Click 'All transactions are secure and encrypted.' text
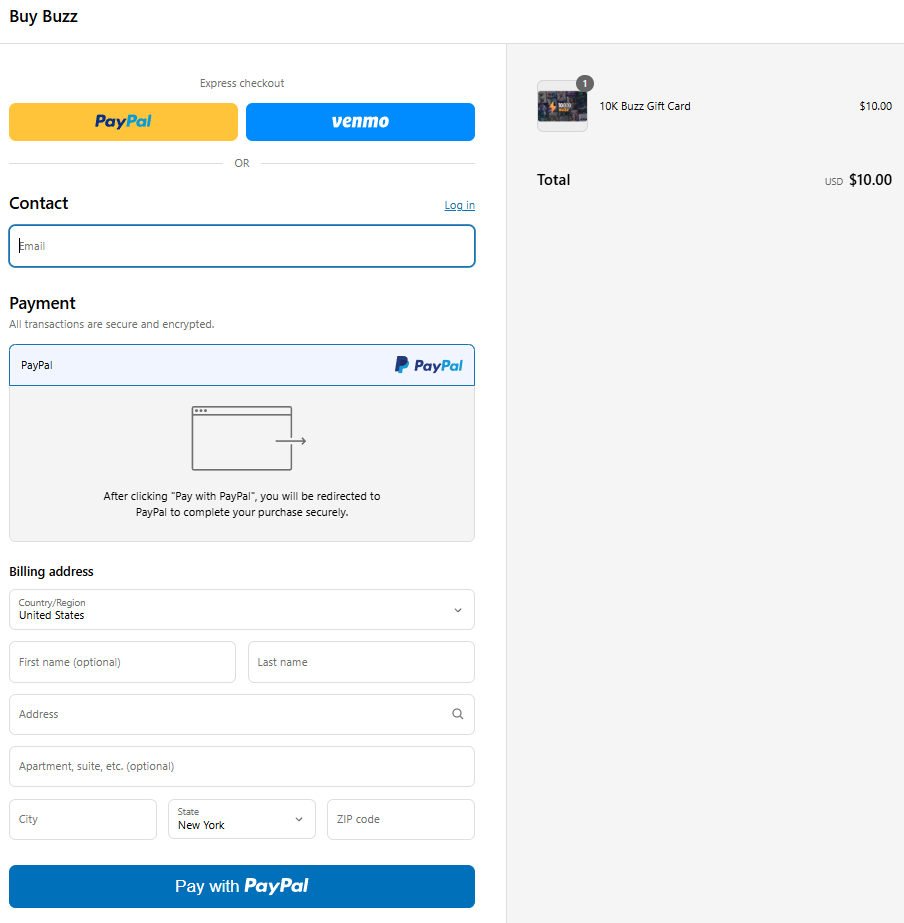Viewport: 904px width, 923px height. [x=112, y=324]
